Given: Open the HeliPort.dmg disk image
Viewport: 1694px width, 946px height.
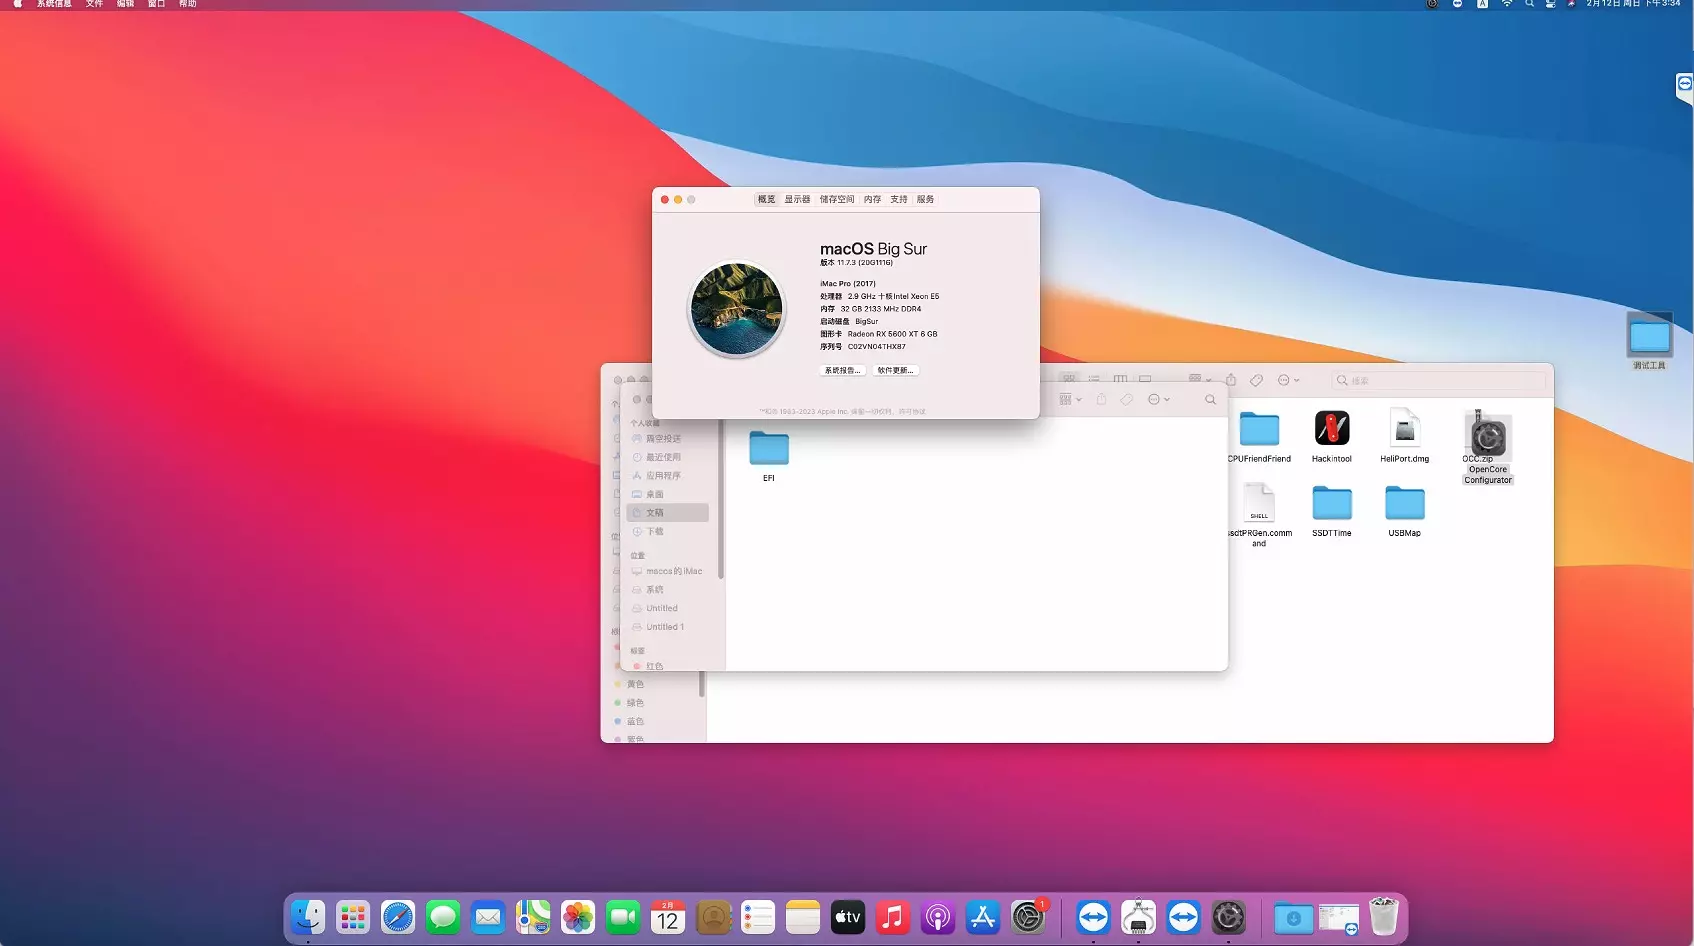Looking at the screenshot, I should click(1404, 429).
